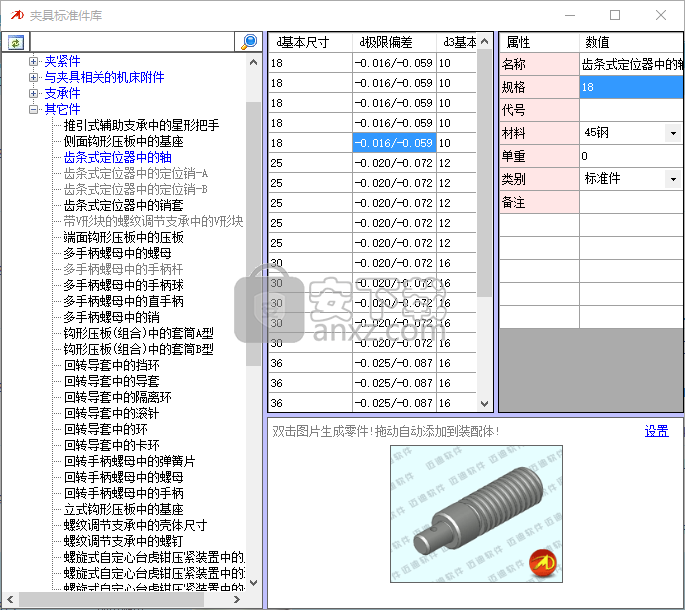Open the 材料 dropdown showing 45钢
This screenshot has height=610, width=685.
pyautogui.click(x=673, y=133)
